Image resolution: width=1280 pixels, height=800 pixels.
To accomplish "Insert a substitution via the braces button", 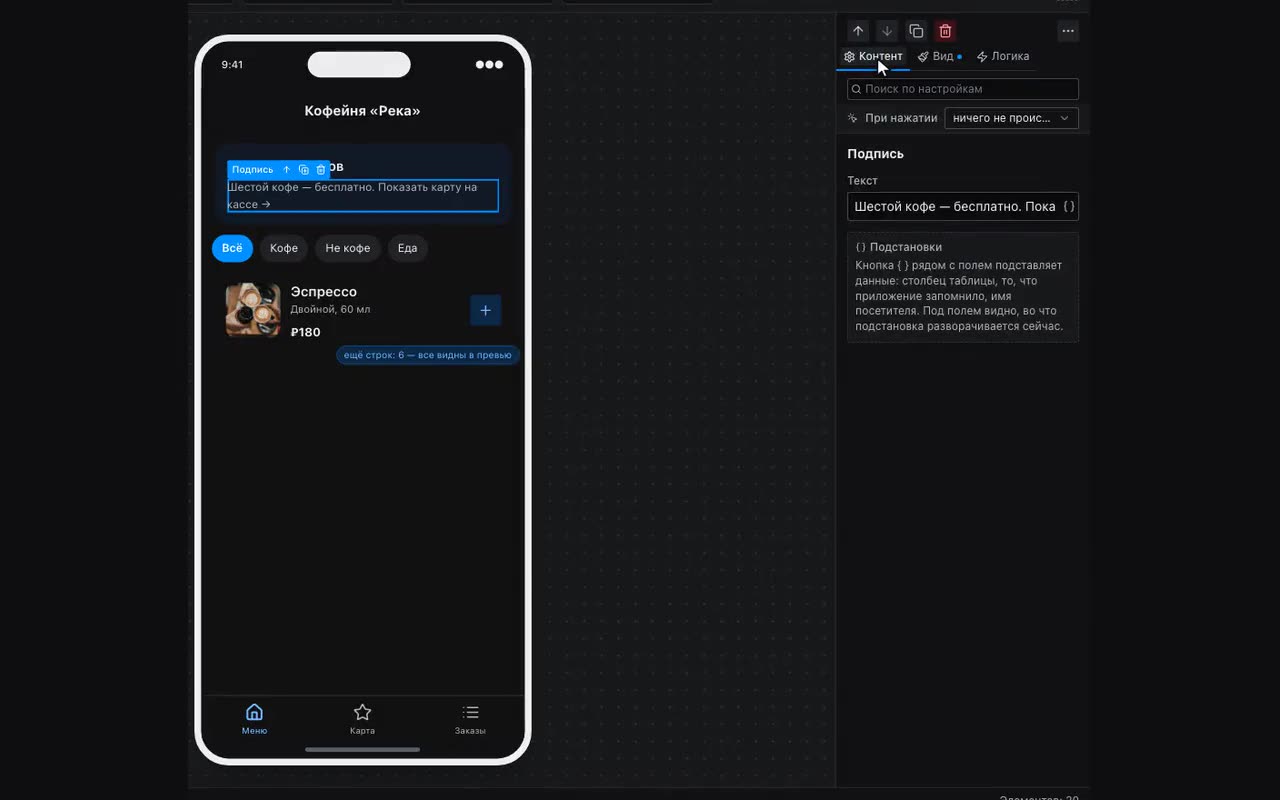I will tap(1069, 206).
